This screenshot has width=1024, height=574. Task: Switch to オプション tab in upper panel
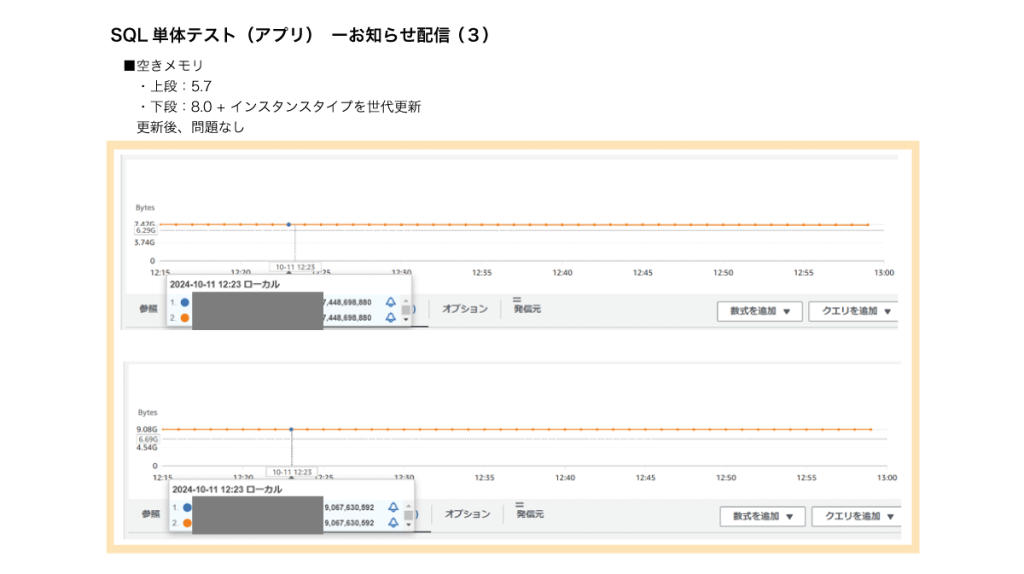pyautogui.click(x=465, y=309)
